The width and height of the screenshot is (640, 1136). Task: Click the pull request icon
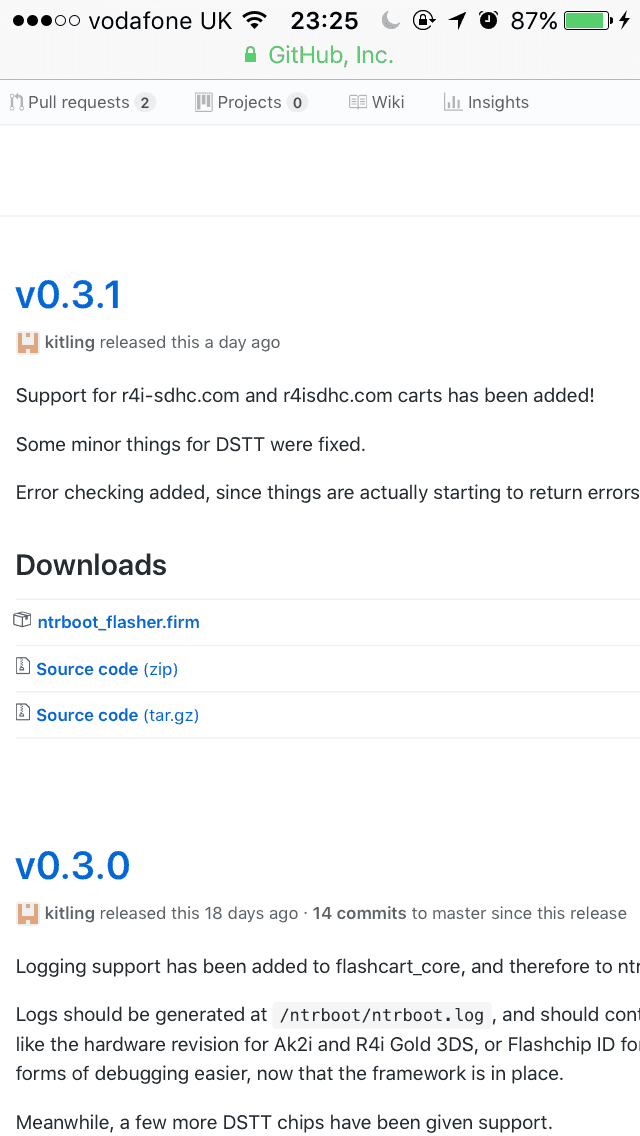[x=17, y=102]
